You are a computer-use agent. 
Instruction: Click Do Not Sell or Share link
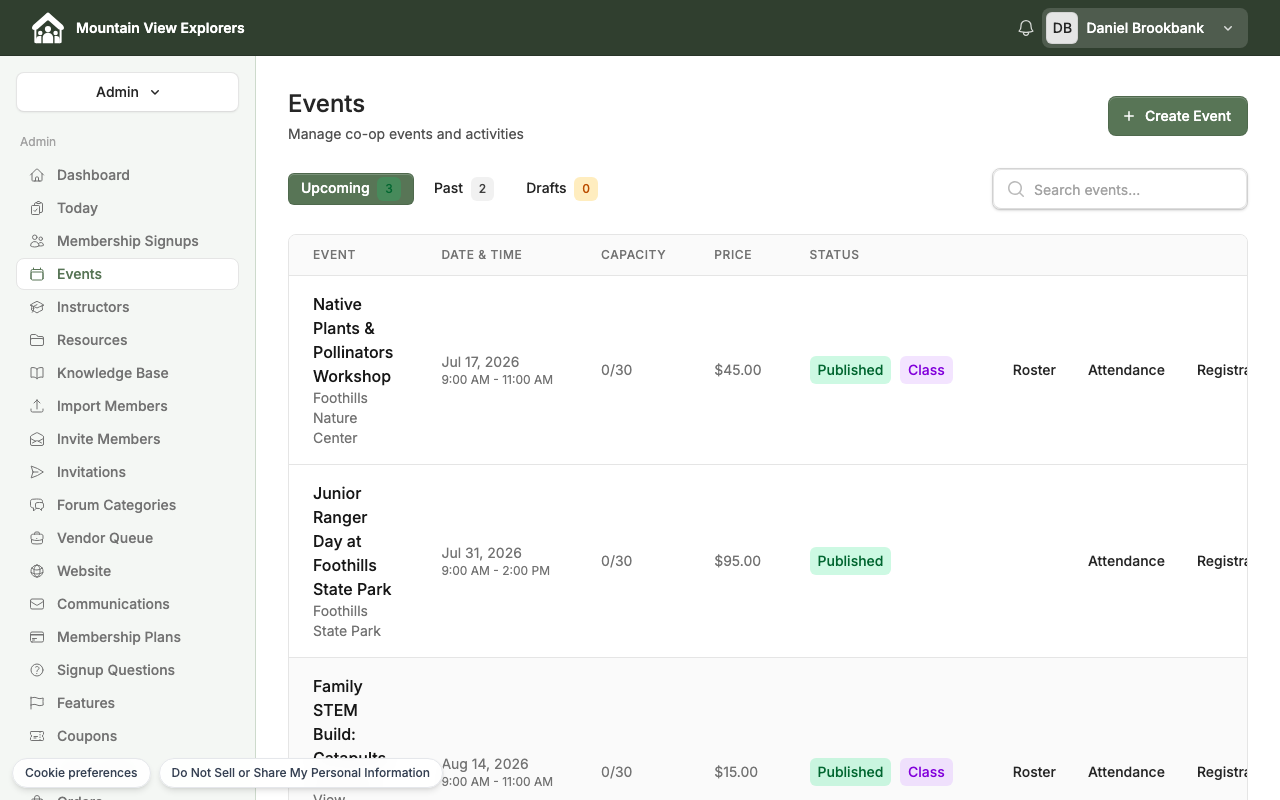300,773
